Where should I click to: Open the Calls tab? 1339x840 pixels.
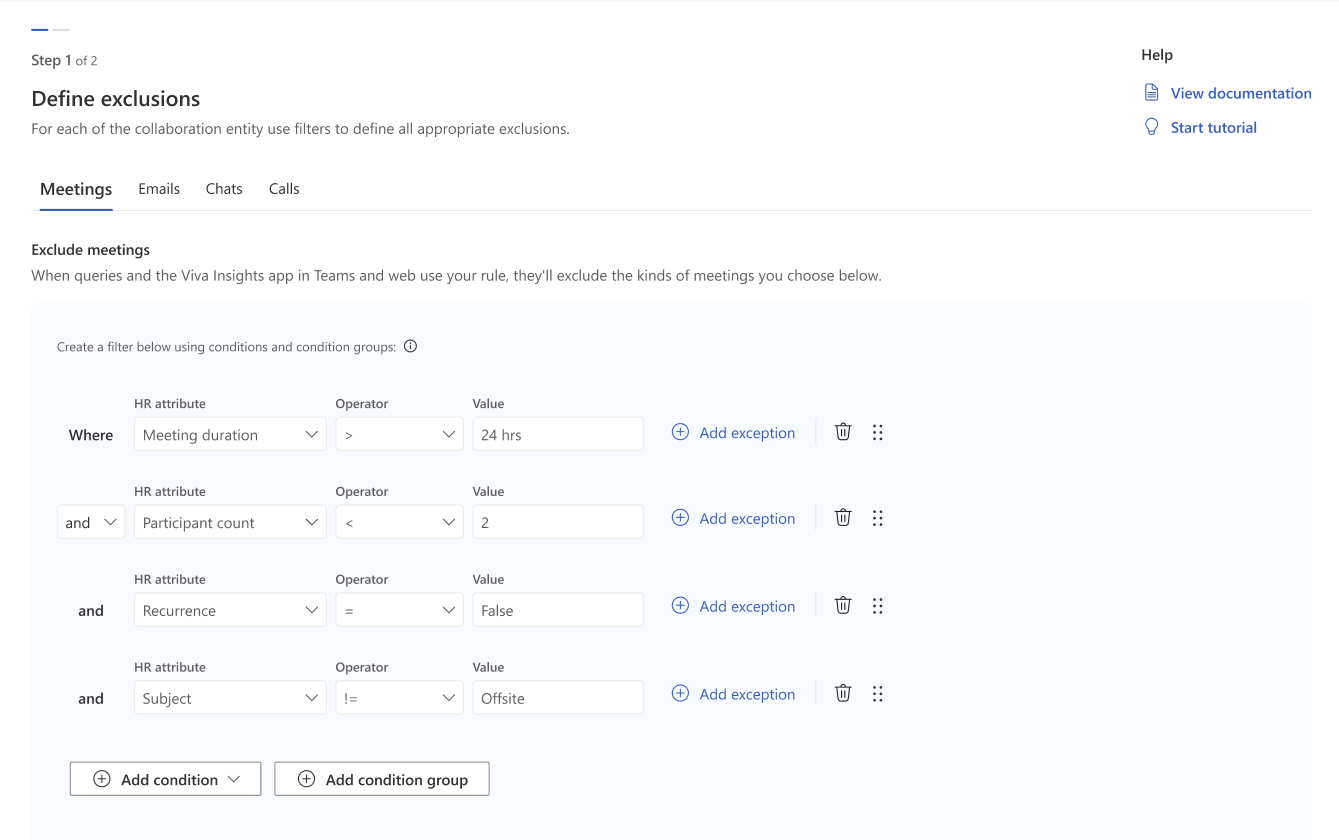(283, 188)
